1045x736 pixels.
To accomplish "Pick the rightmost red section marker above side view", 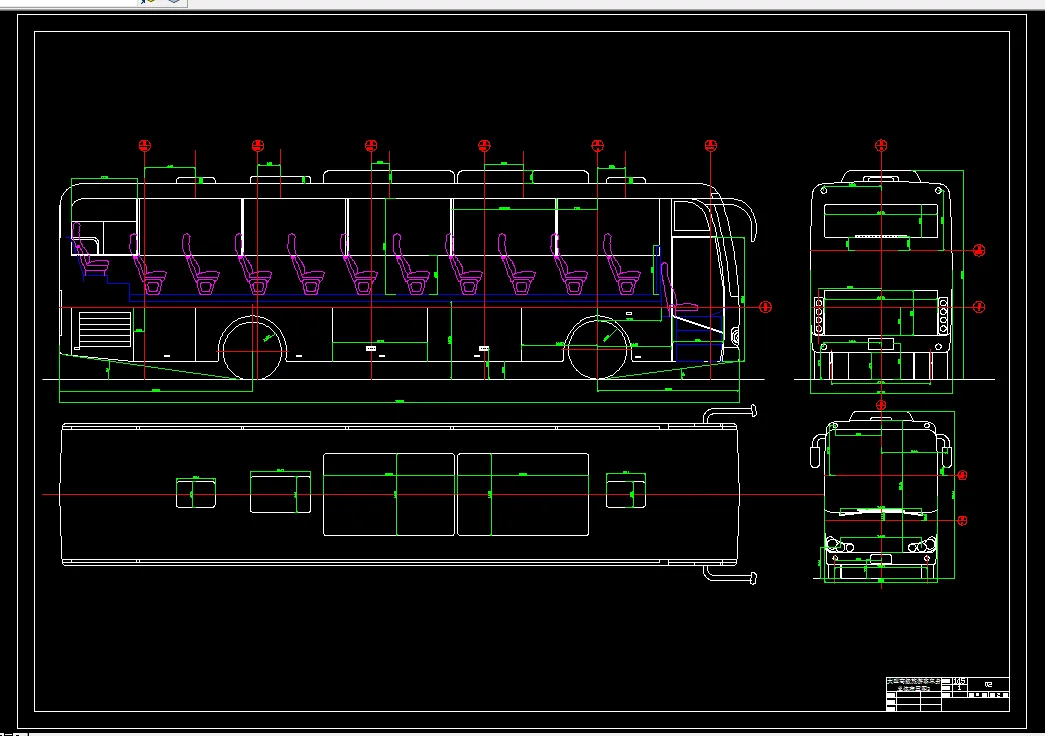I will (x=710, y=145).
